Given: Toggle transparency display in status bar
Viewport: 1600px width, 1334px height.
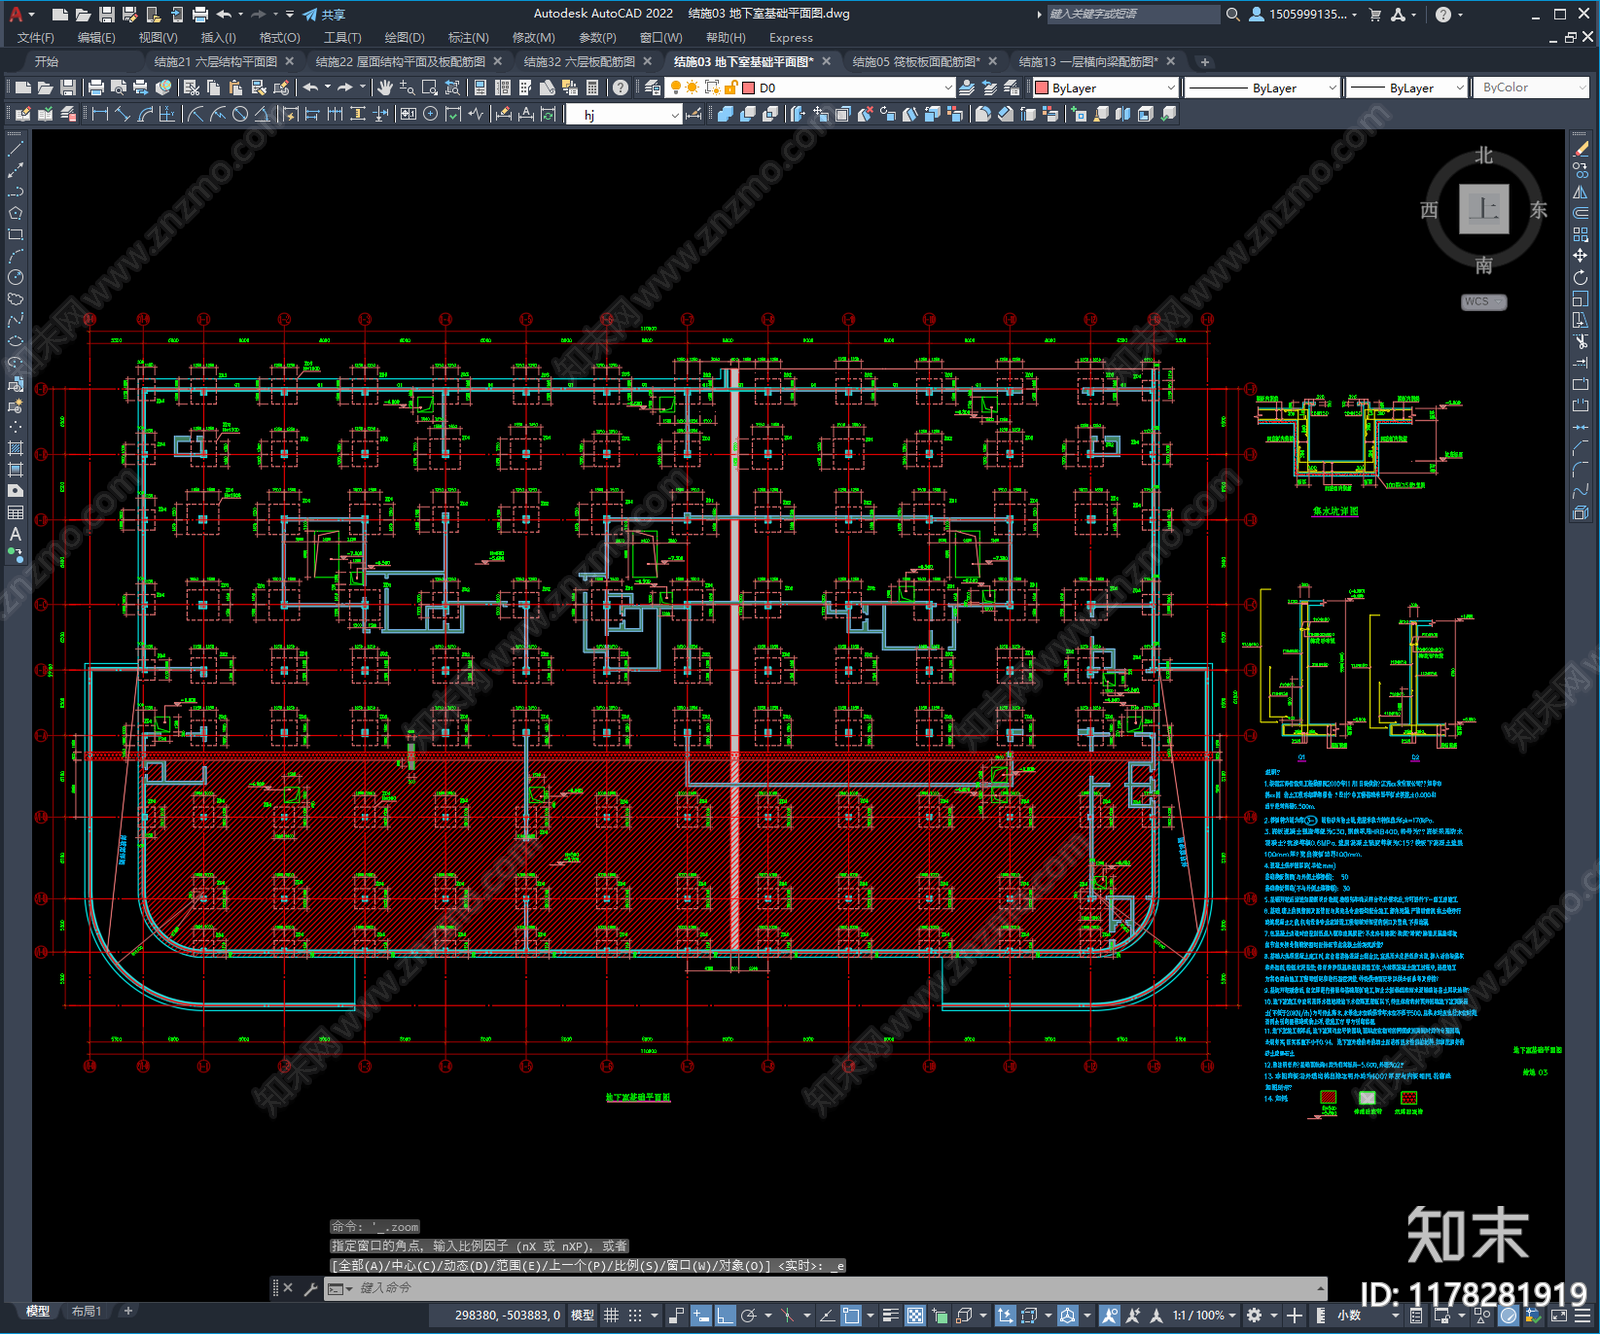Looking at the screenshot, I should click(915, 1316).
